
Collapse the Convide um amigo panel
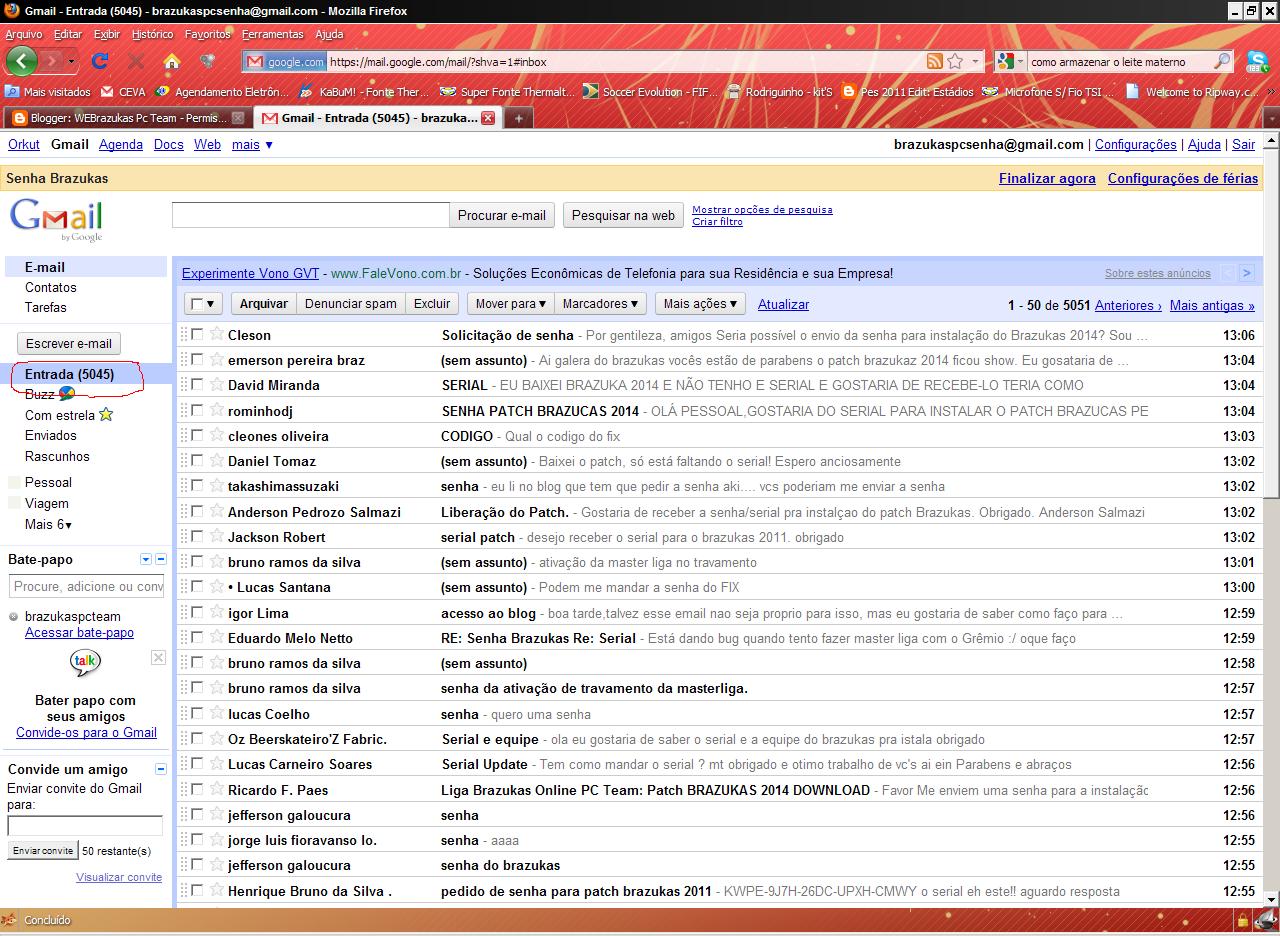tap(161, 769)
